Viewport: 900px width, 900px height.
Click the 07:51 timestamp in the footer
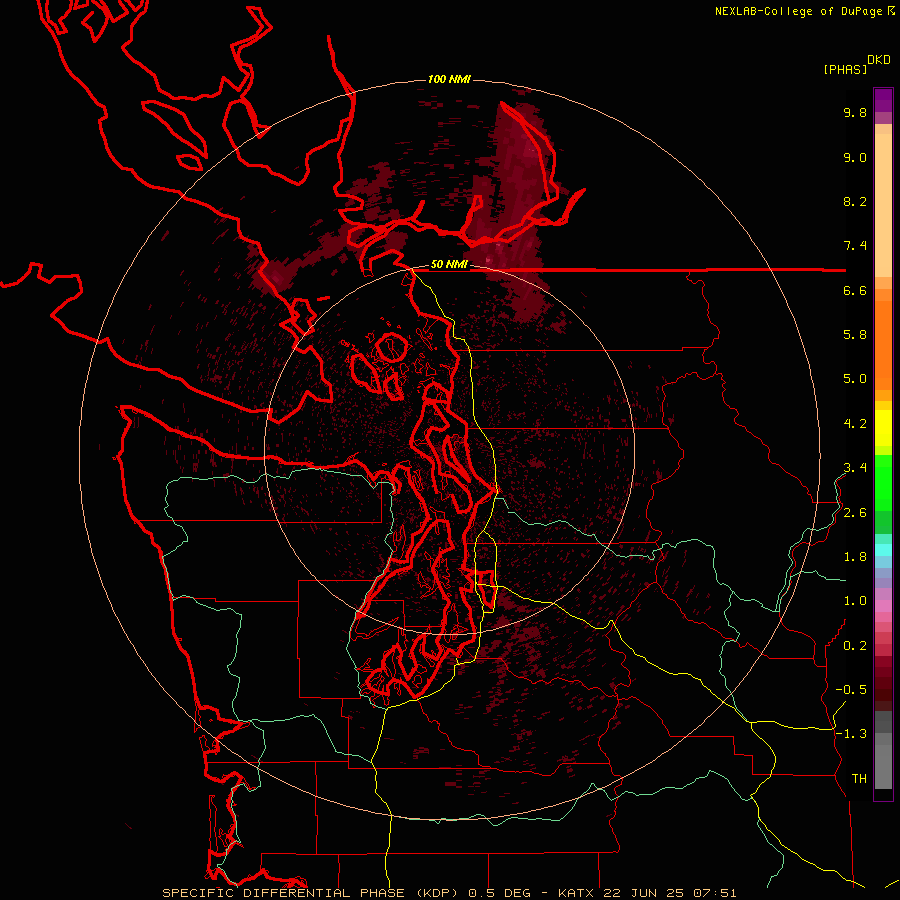click(x=713, y=893)
